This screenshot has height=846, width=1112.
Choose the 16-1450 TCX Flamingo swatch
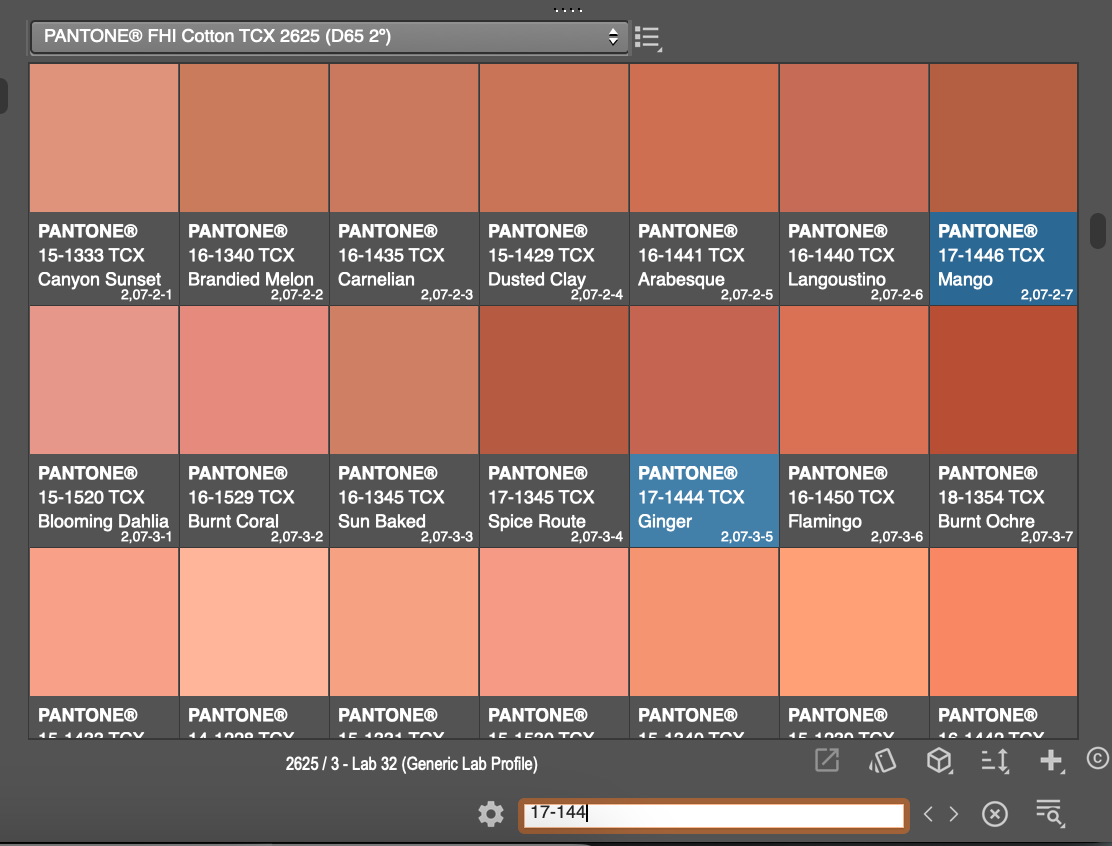(854, 380)
